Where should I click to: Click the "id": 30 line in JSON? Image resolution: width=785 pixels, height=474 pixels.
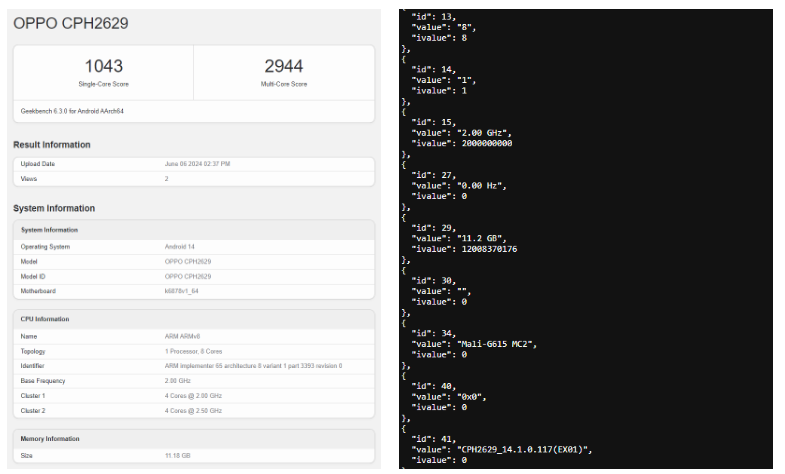434,281
